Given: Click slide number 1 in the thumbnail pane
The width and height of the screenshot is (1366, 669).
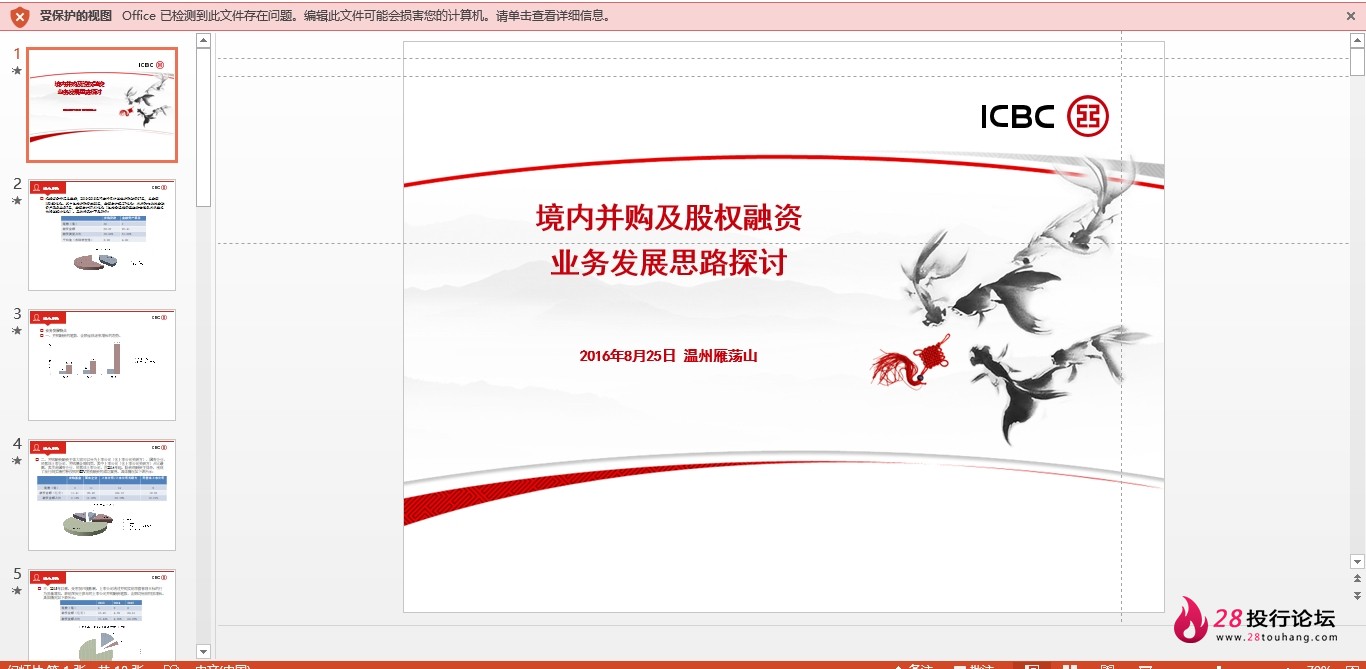Looking at the screenshot, I should click(17, 54).
